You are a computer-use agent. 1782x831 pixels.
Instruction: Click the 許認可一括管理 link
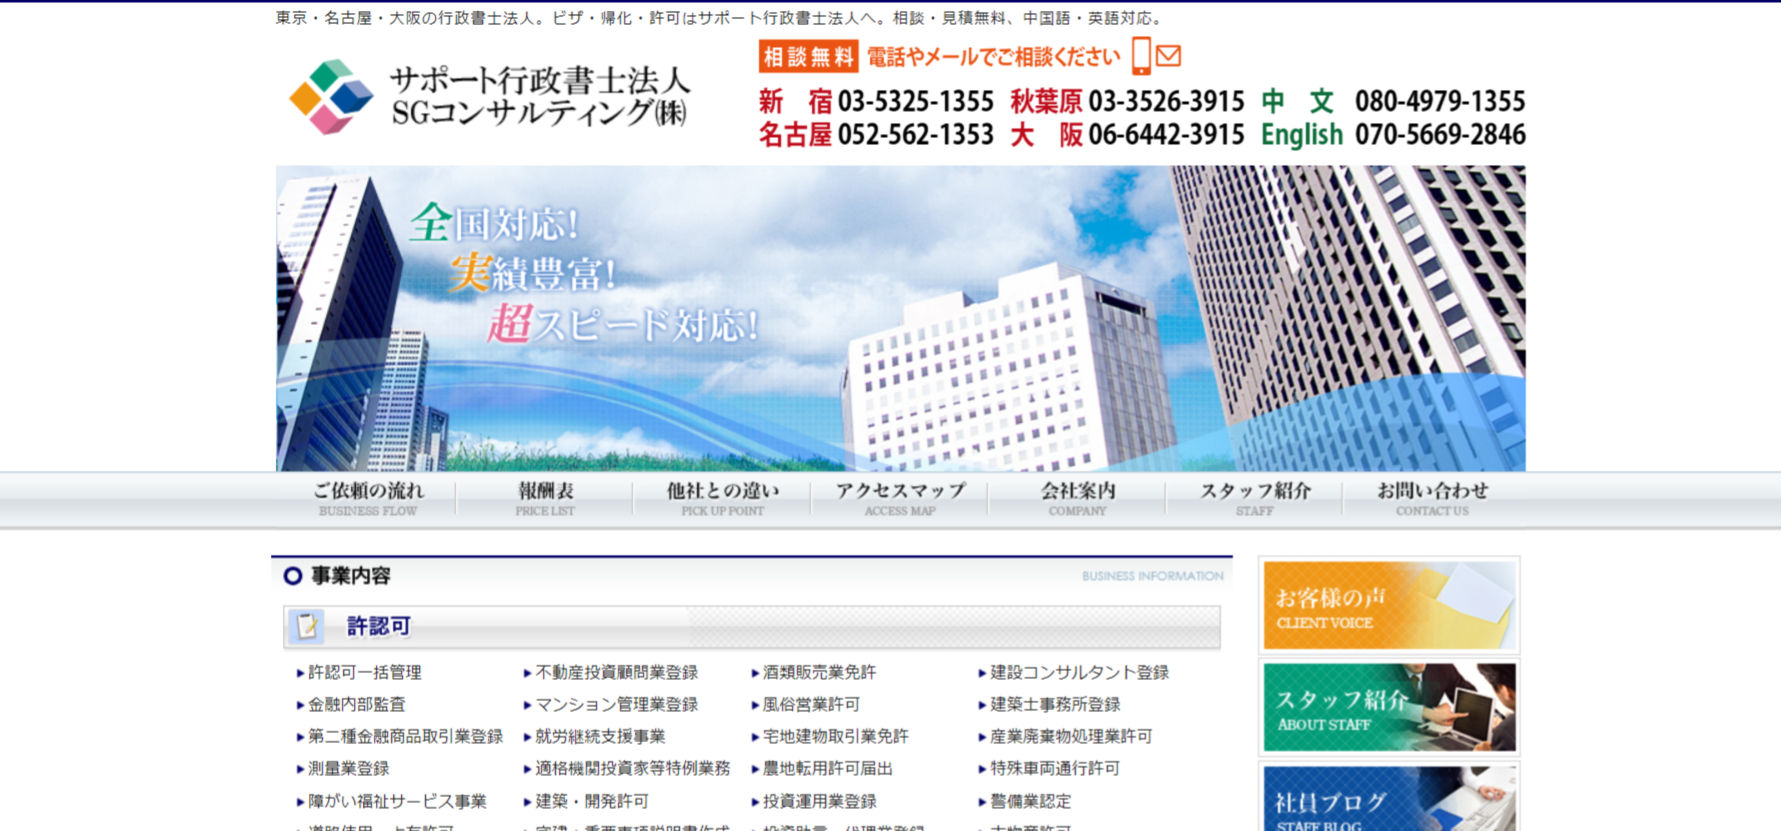pos(364,673)
